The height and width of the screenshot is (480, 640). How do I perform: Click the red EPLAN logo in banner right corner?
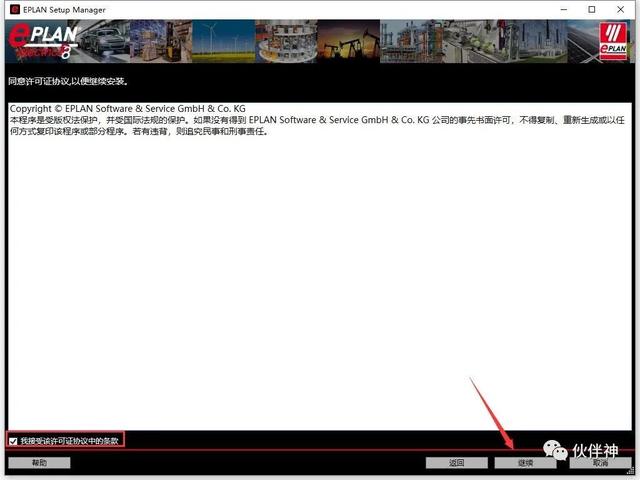[613, 41]
